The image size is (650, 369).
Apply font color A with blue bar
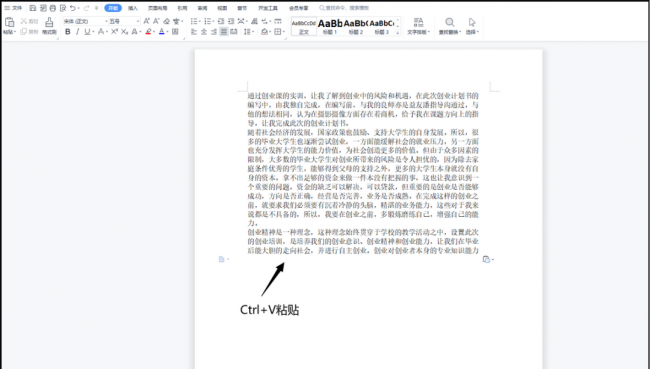[x=162, y=32]
